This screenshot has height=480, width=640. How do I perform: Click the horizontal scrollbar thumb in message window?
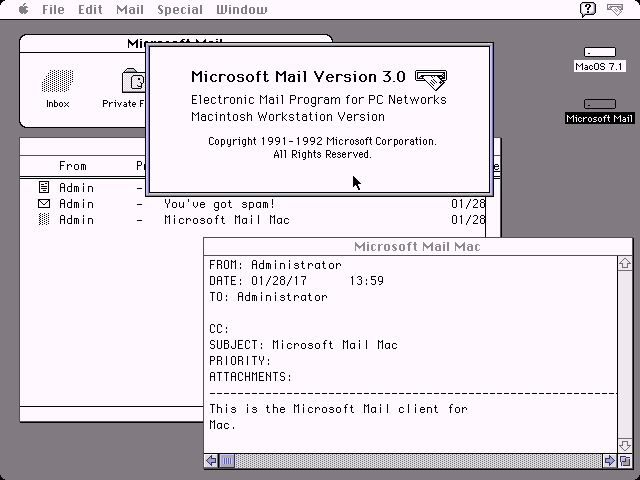pos(228,461)
